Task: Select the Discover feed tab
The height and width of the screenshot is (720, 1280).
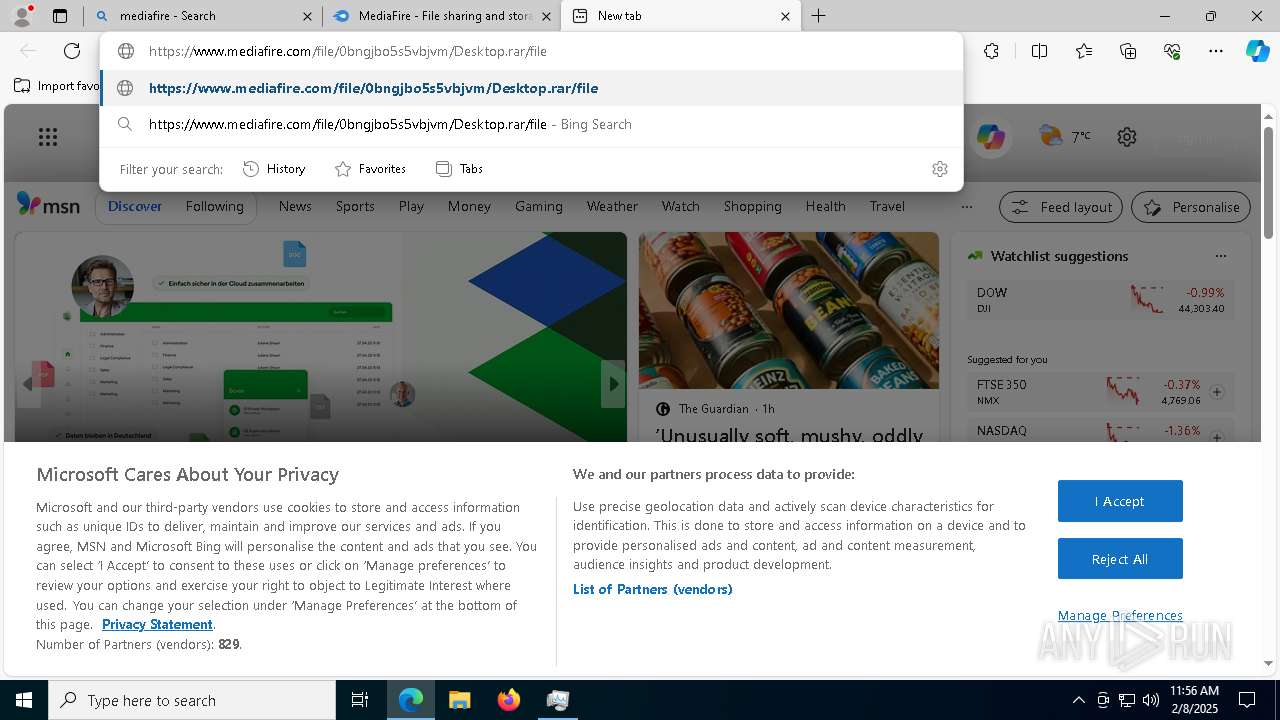Action: 135,206
